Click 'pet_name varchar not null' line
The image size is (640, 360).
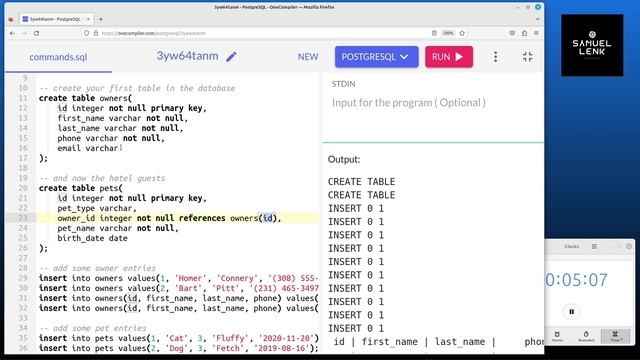pyautogui.click(x=118, y=228)
